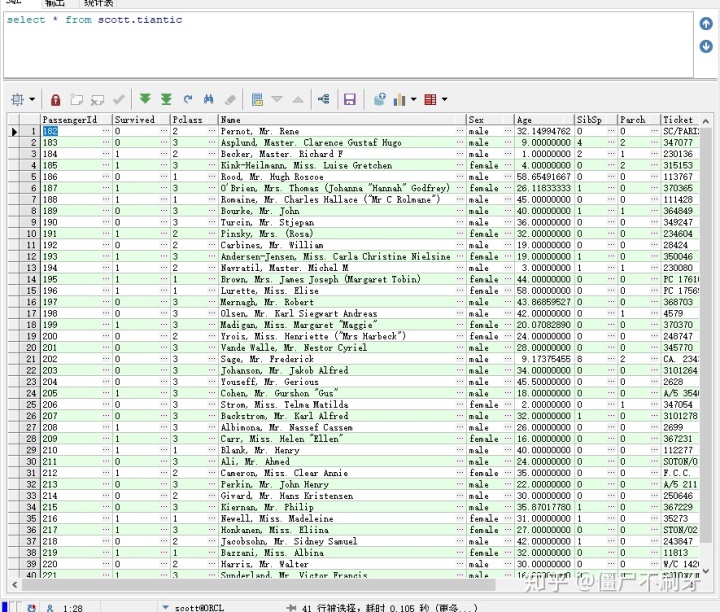Click the cursor position 1:28 in status bar

73,608
